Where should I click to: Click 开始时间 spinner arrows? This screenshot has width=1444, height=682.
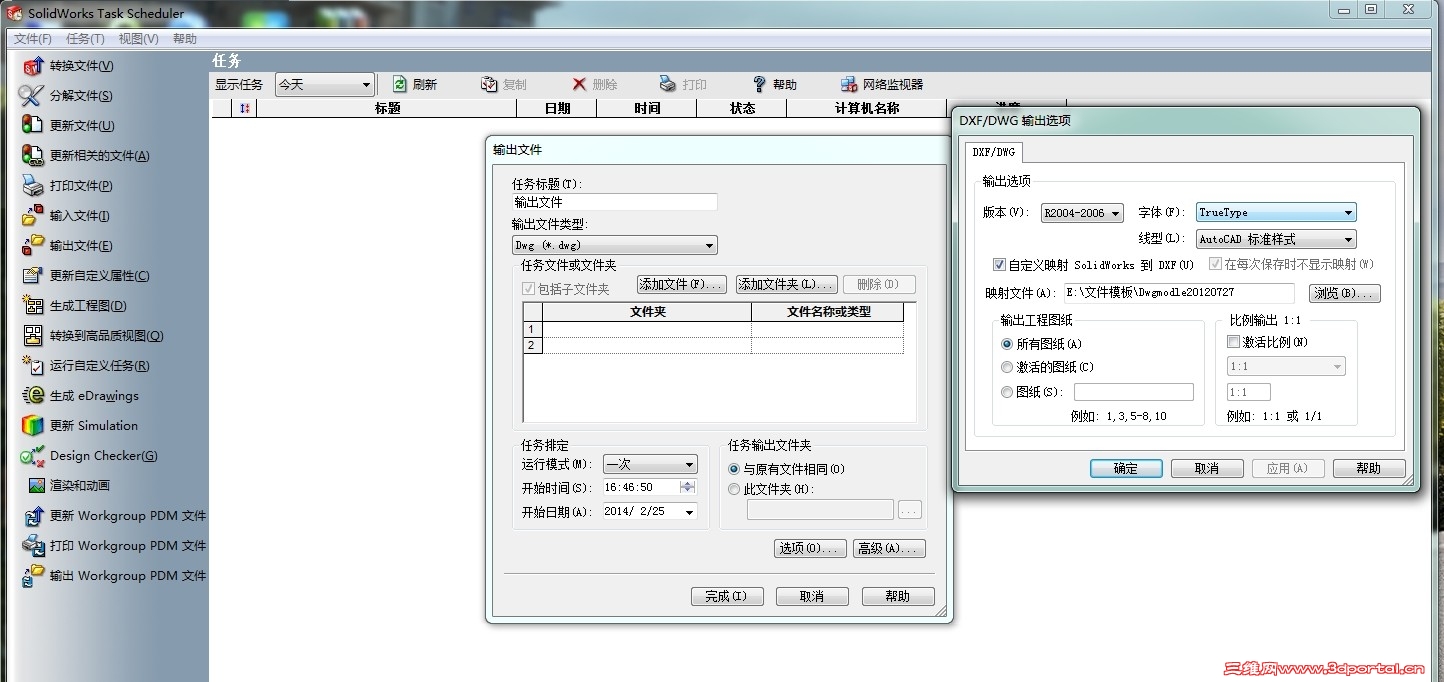687,487
